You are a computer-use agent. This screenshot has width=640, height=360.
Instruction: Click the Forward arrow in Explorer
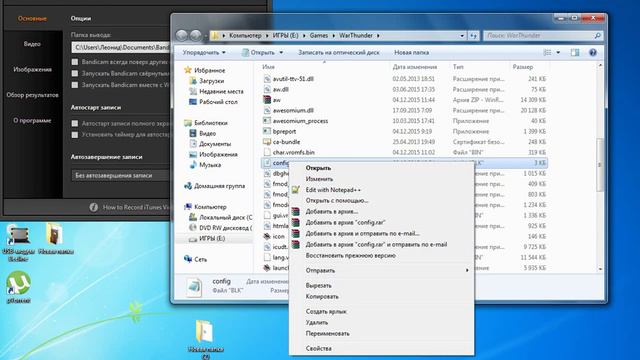point(196,36)
